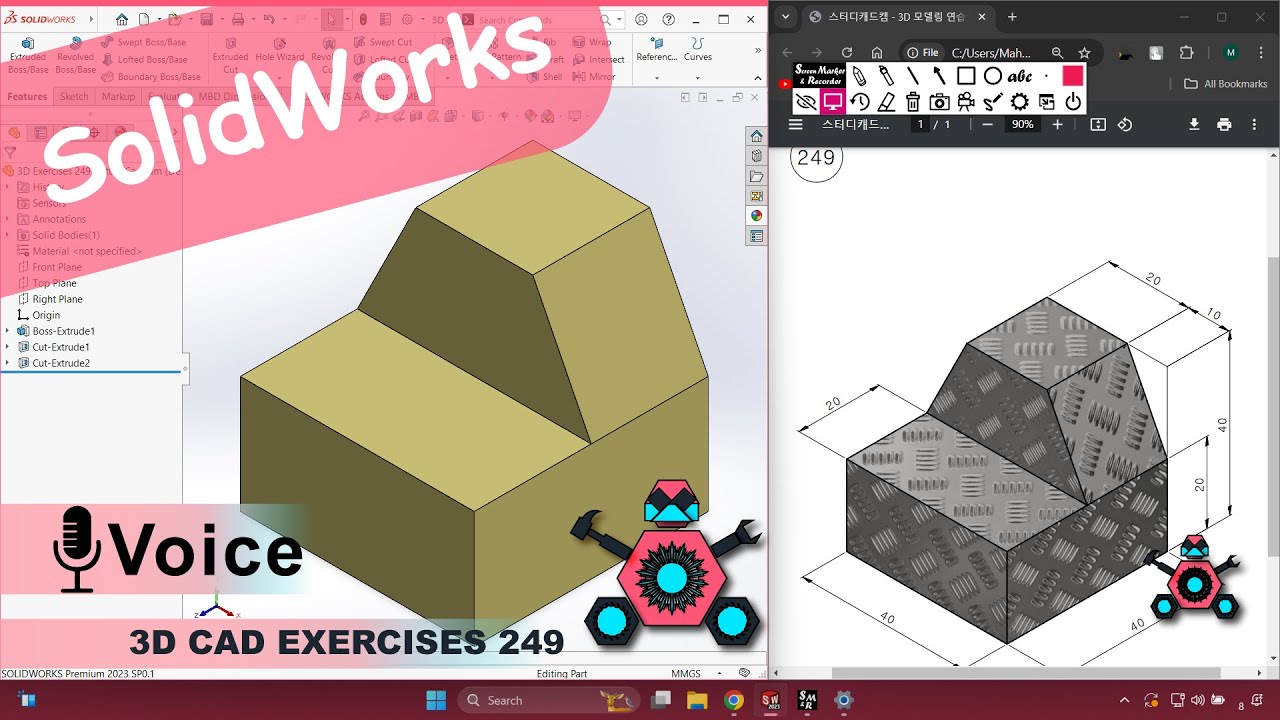This screenshot has width=1280, height=720.
Task: Open Google Chrome from the taskbar
Action: coord(734,700)
